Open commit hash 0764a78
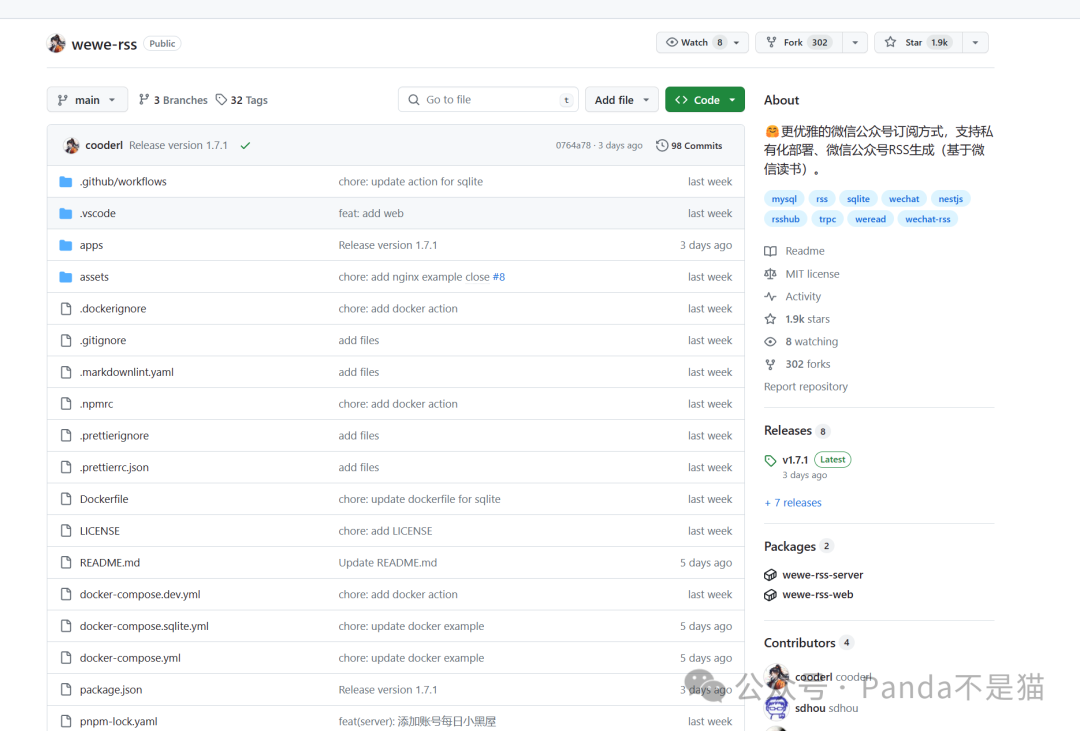The height and width of the screenshot is (731, 1080). 573,145
